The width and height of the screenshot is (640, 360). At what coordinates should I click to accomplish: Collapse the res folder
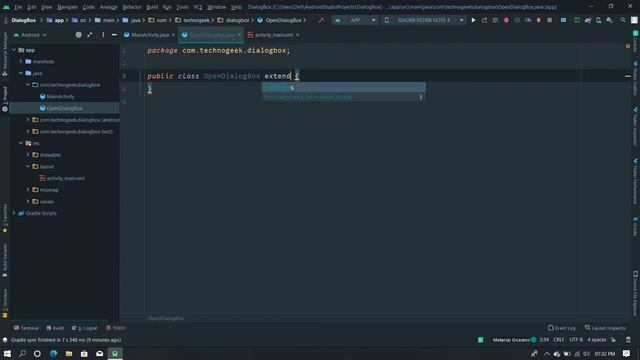pos(21,143)
